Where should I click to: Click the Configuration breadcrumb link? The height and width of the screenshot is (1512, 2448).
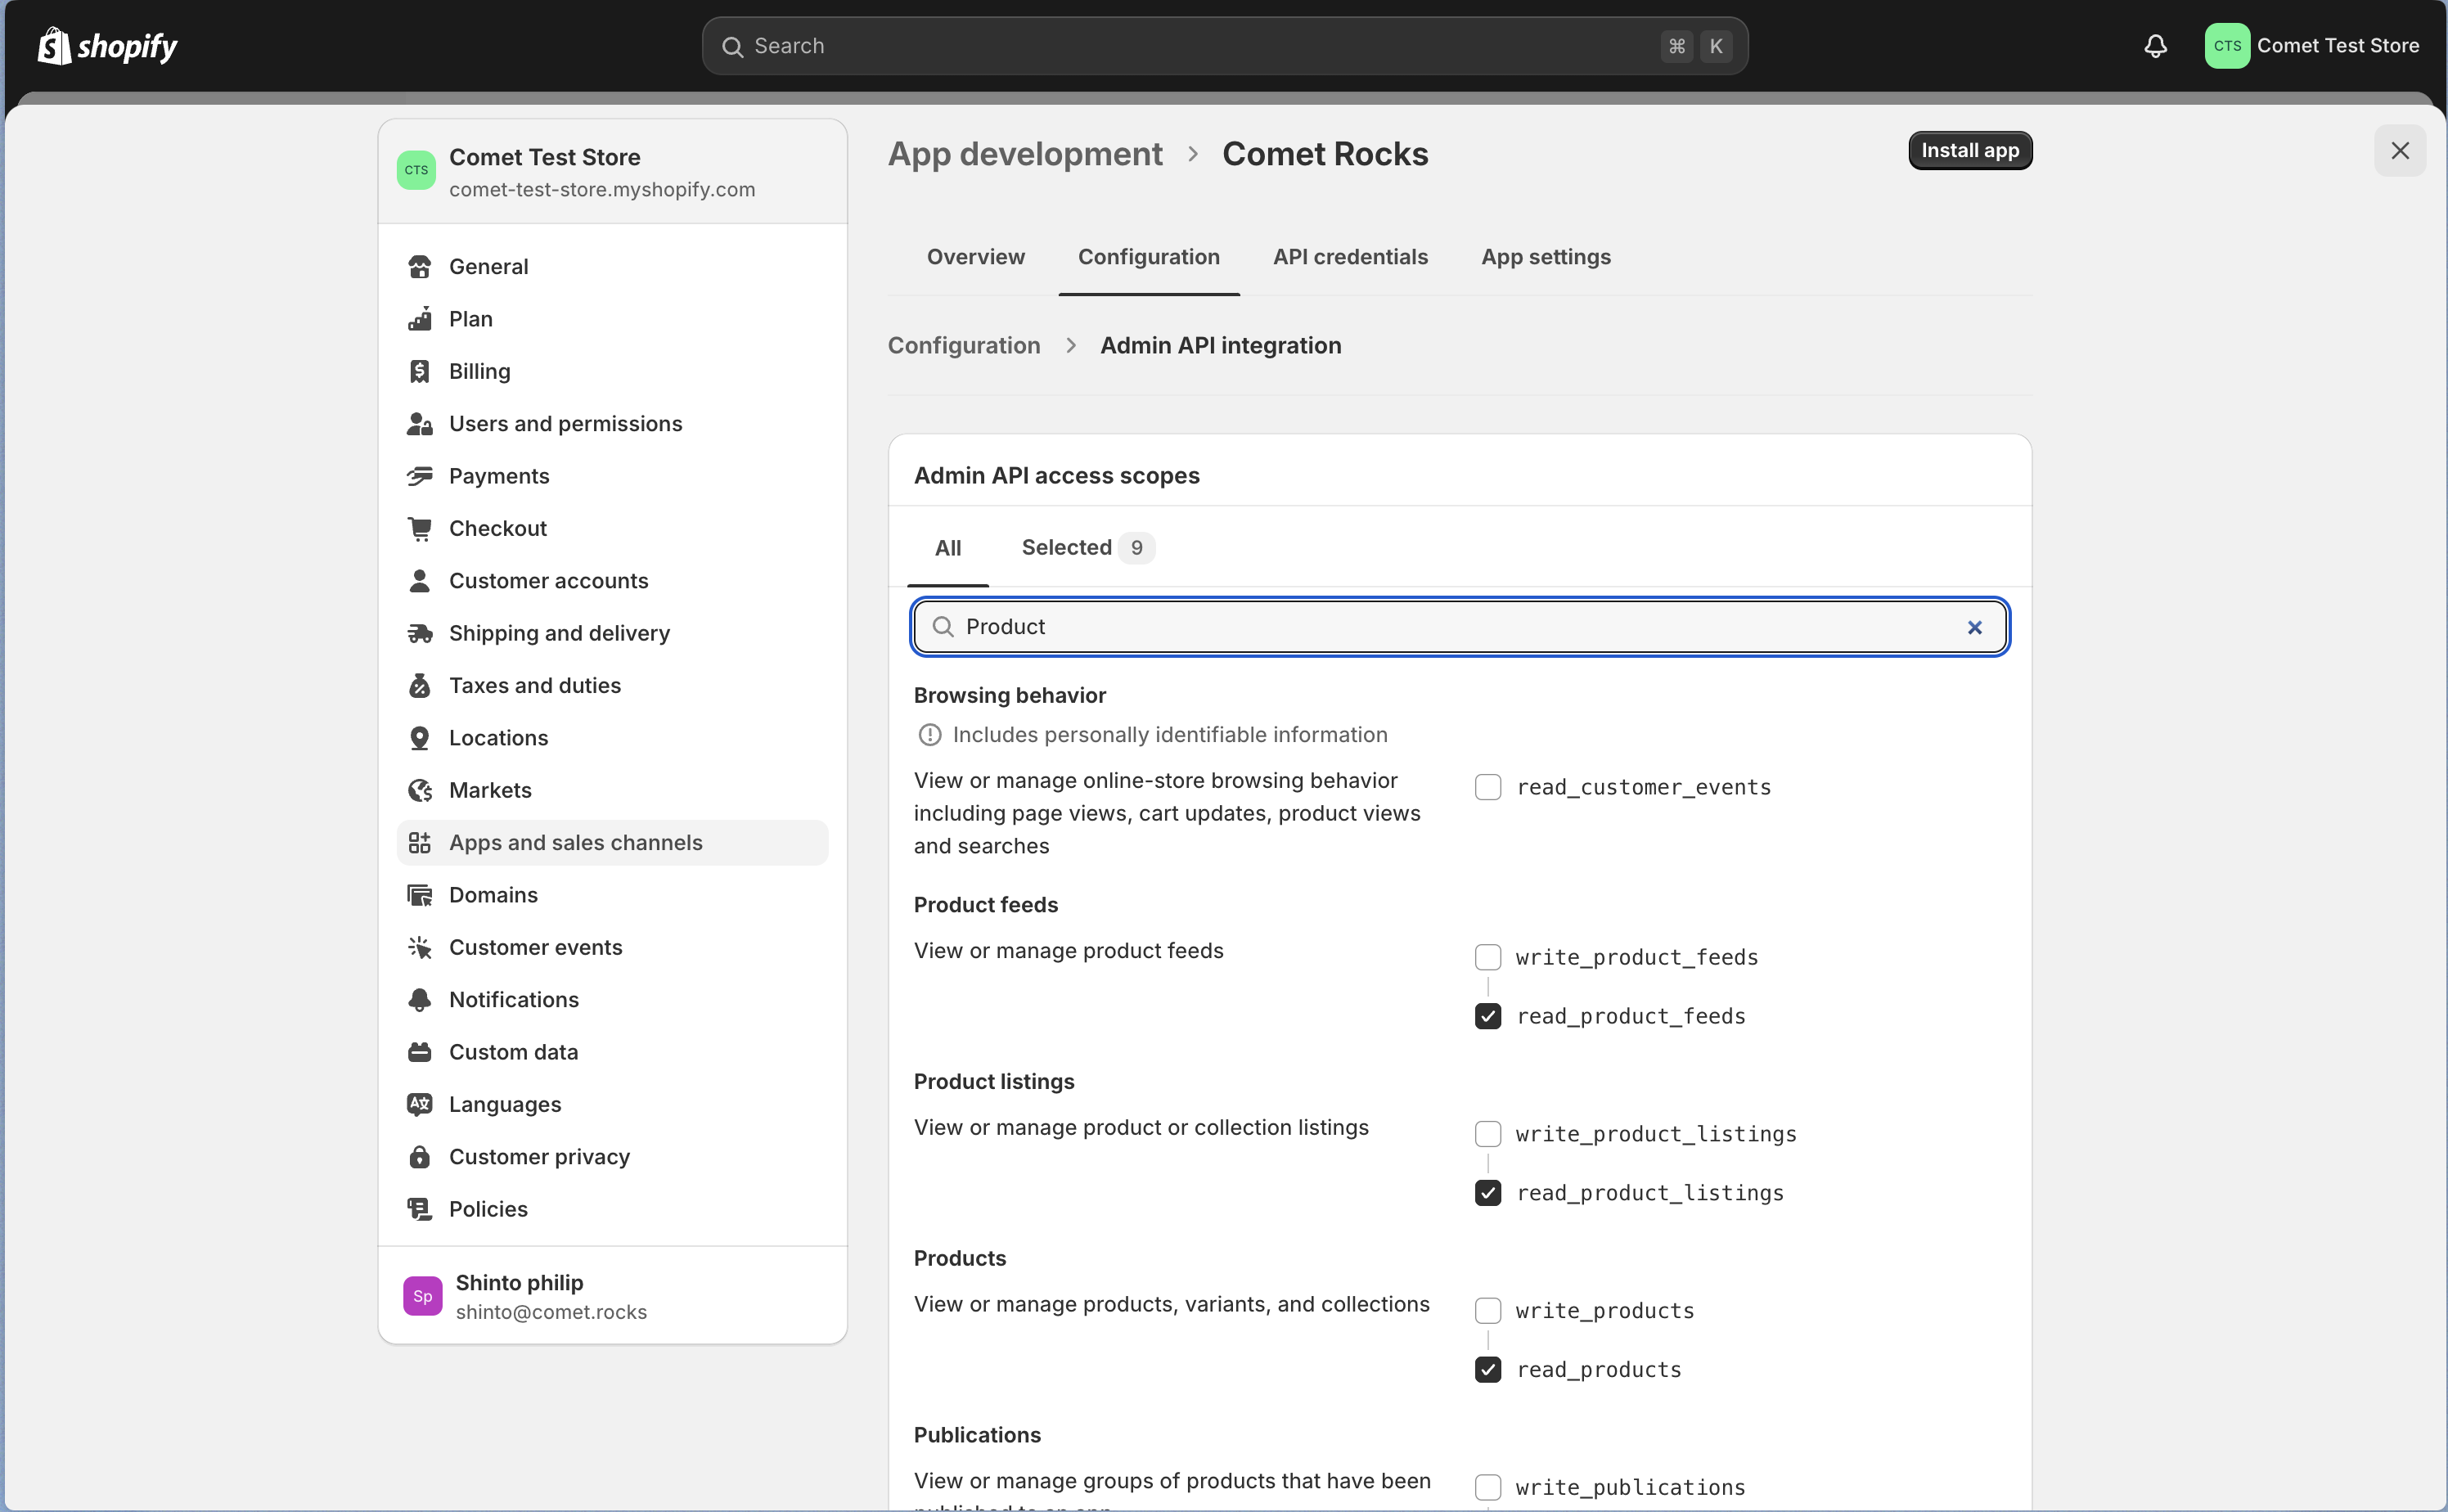(963, 345)
